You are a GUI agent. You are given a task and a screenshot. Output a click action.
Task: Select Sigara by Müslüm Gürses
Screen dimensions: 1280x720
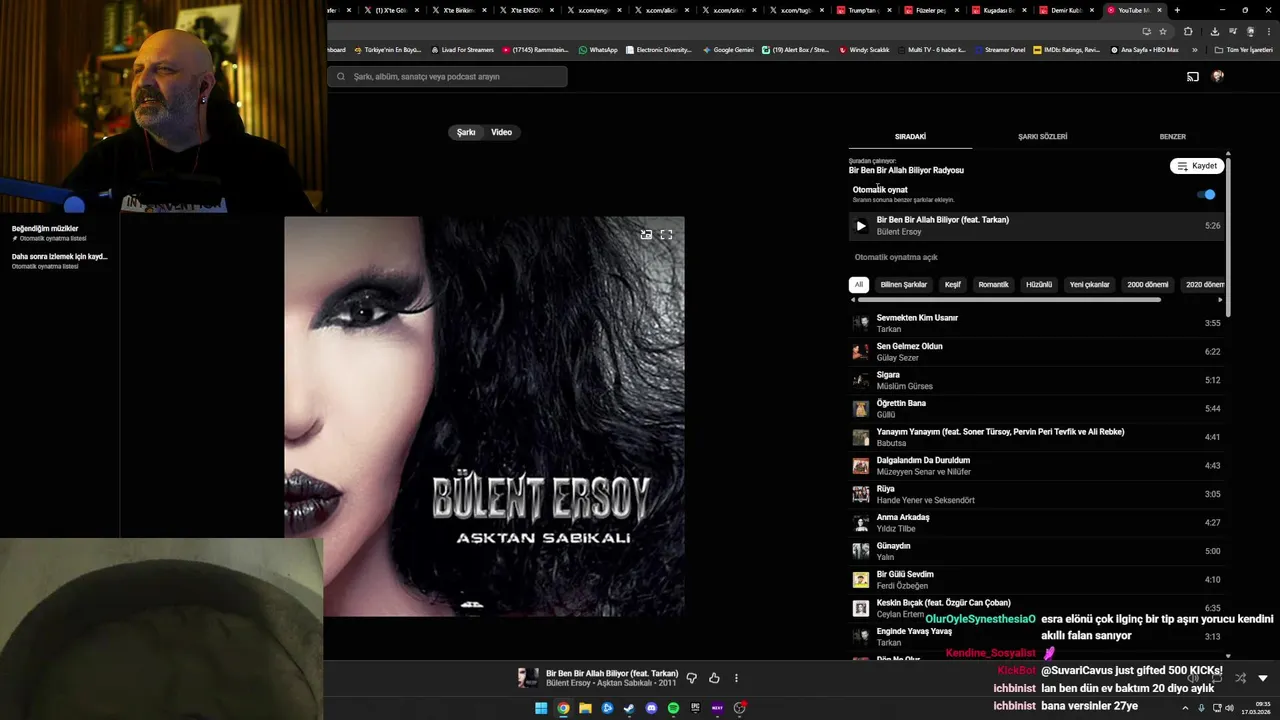pyautogui.click(x=1035, y=380)
